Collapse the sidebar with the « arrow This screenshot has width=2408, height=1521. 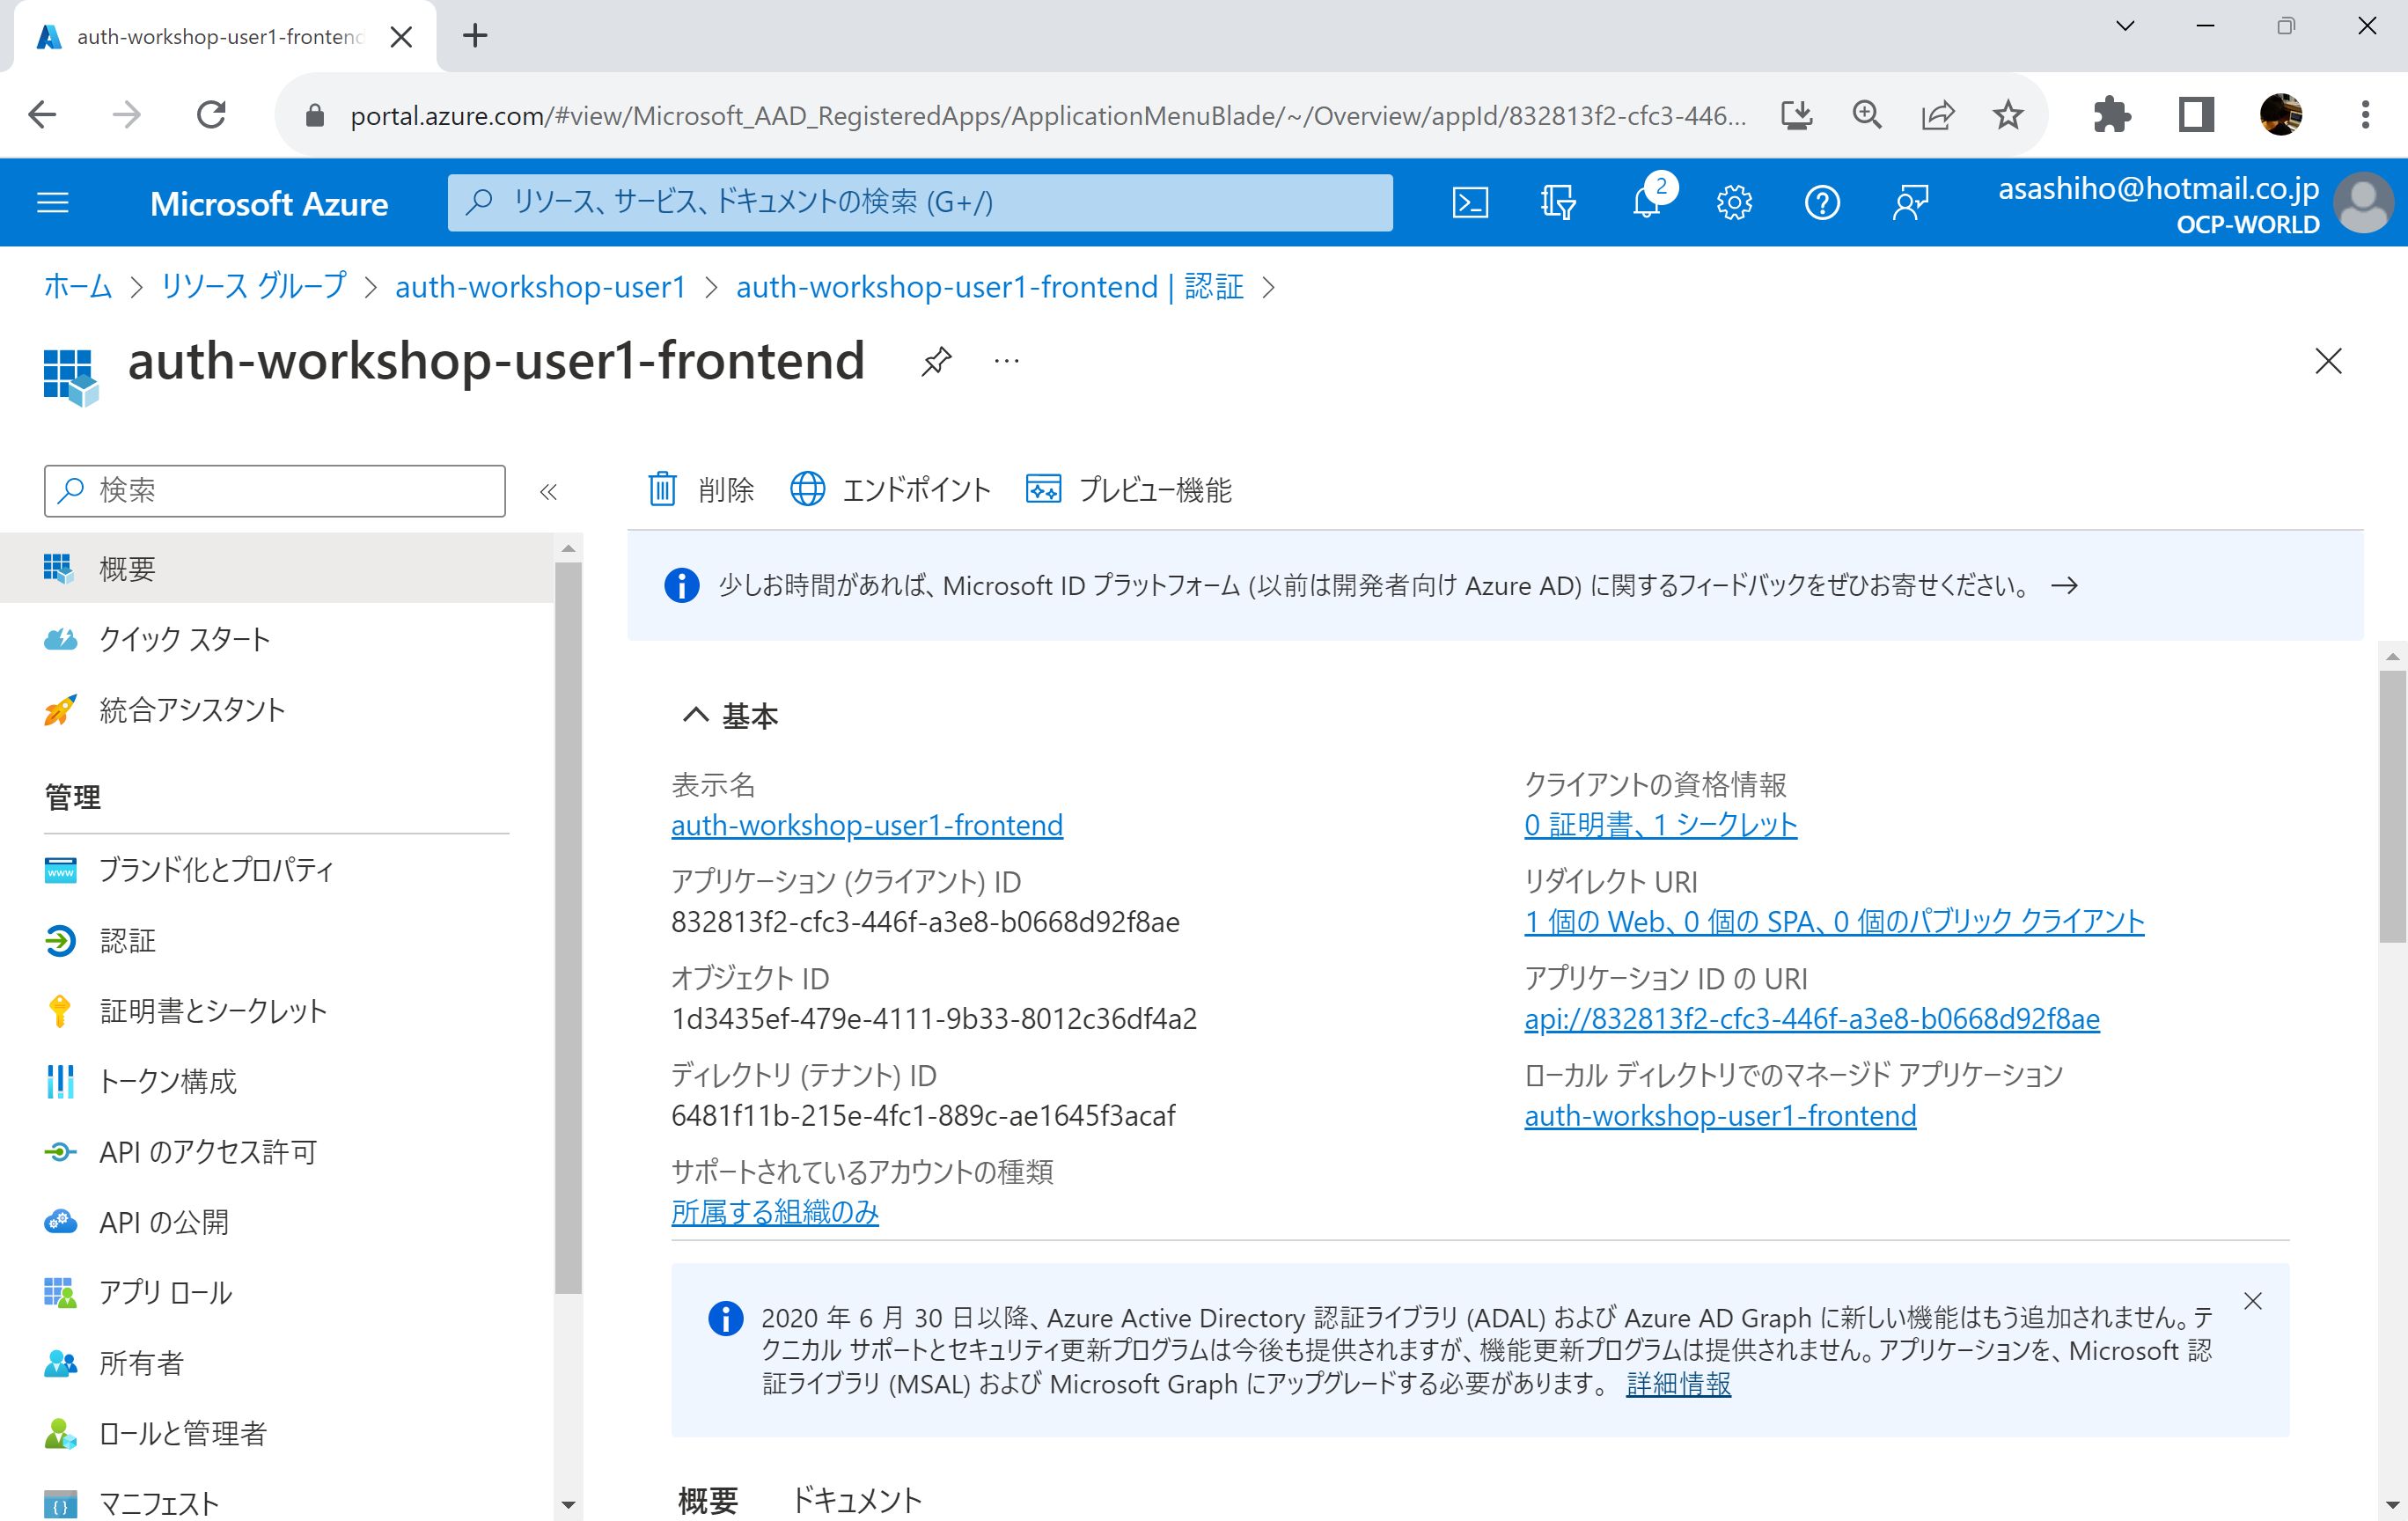tap(548, 491)
